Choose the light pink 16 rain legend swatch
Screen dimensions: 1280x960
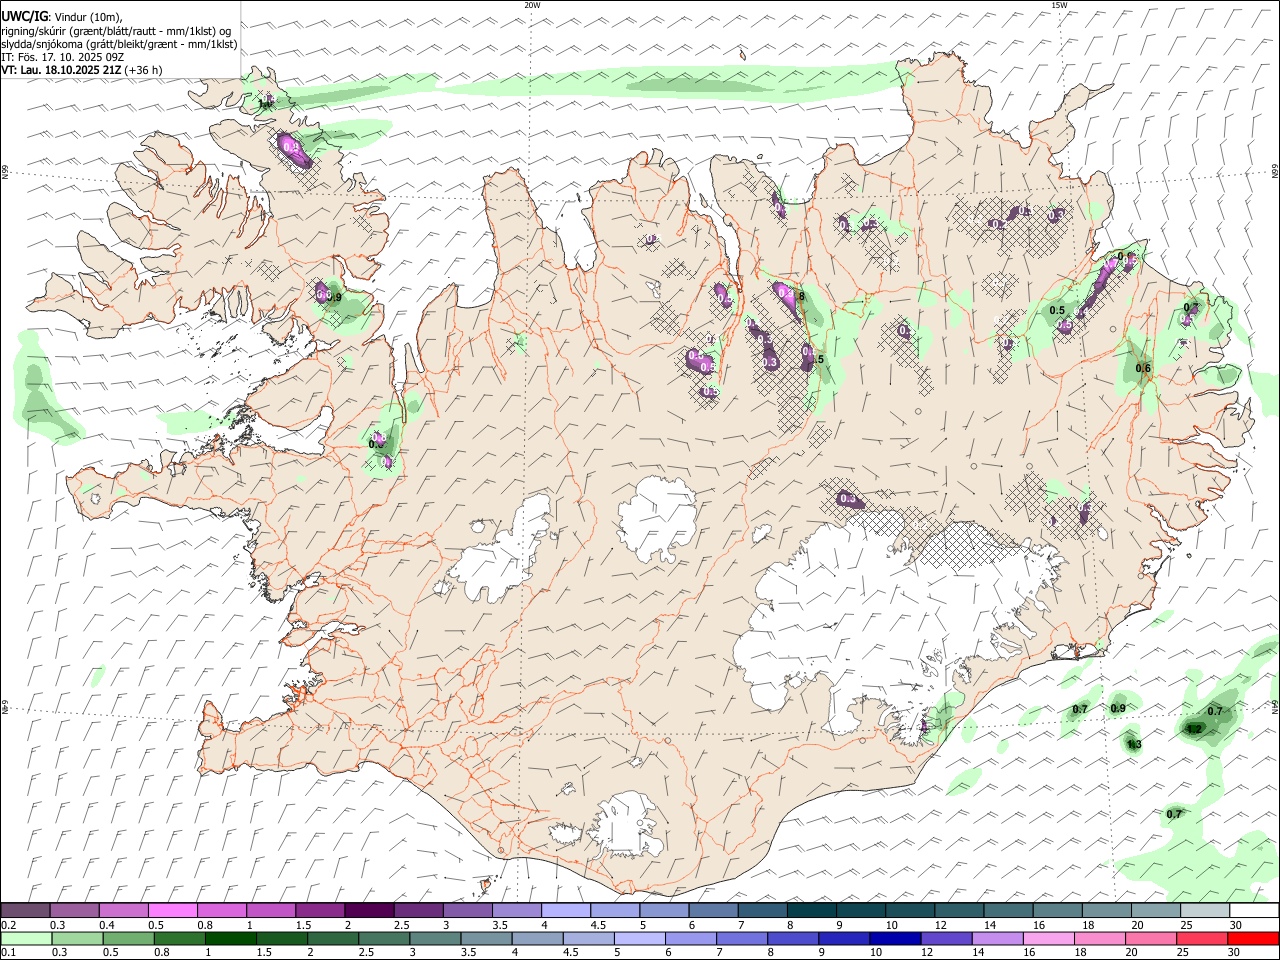[x=1049, y=939]
